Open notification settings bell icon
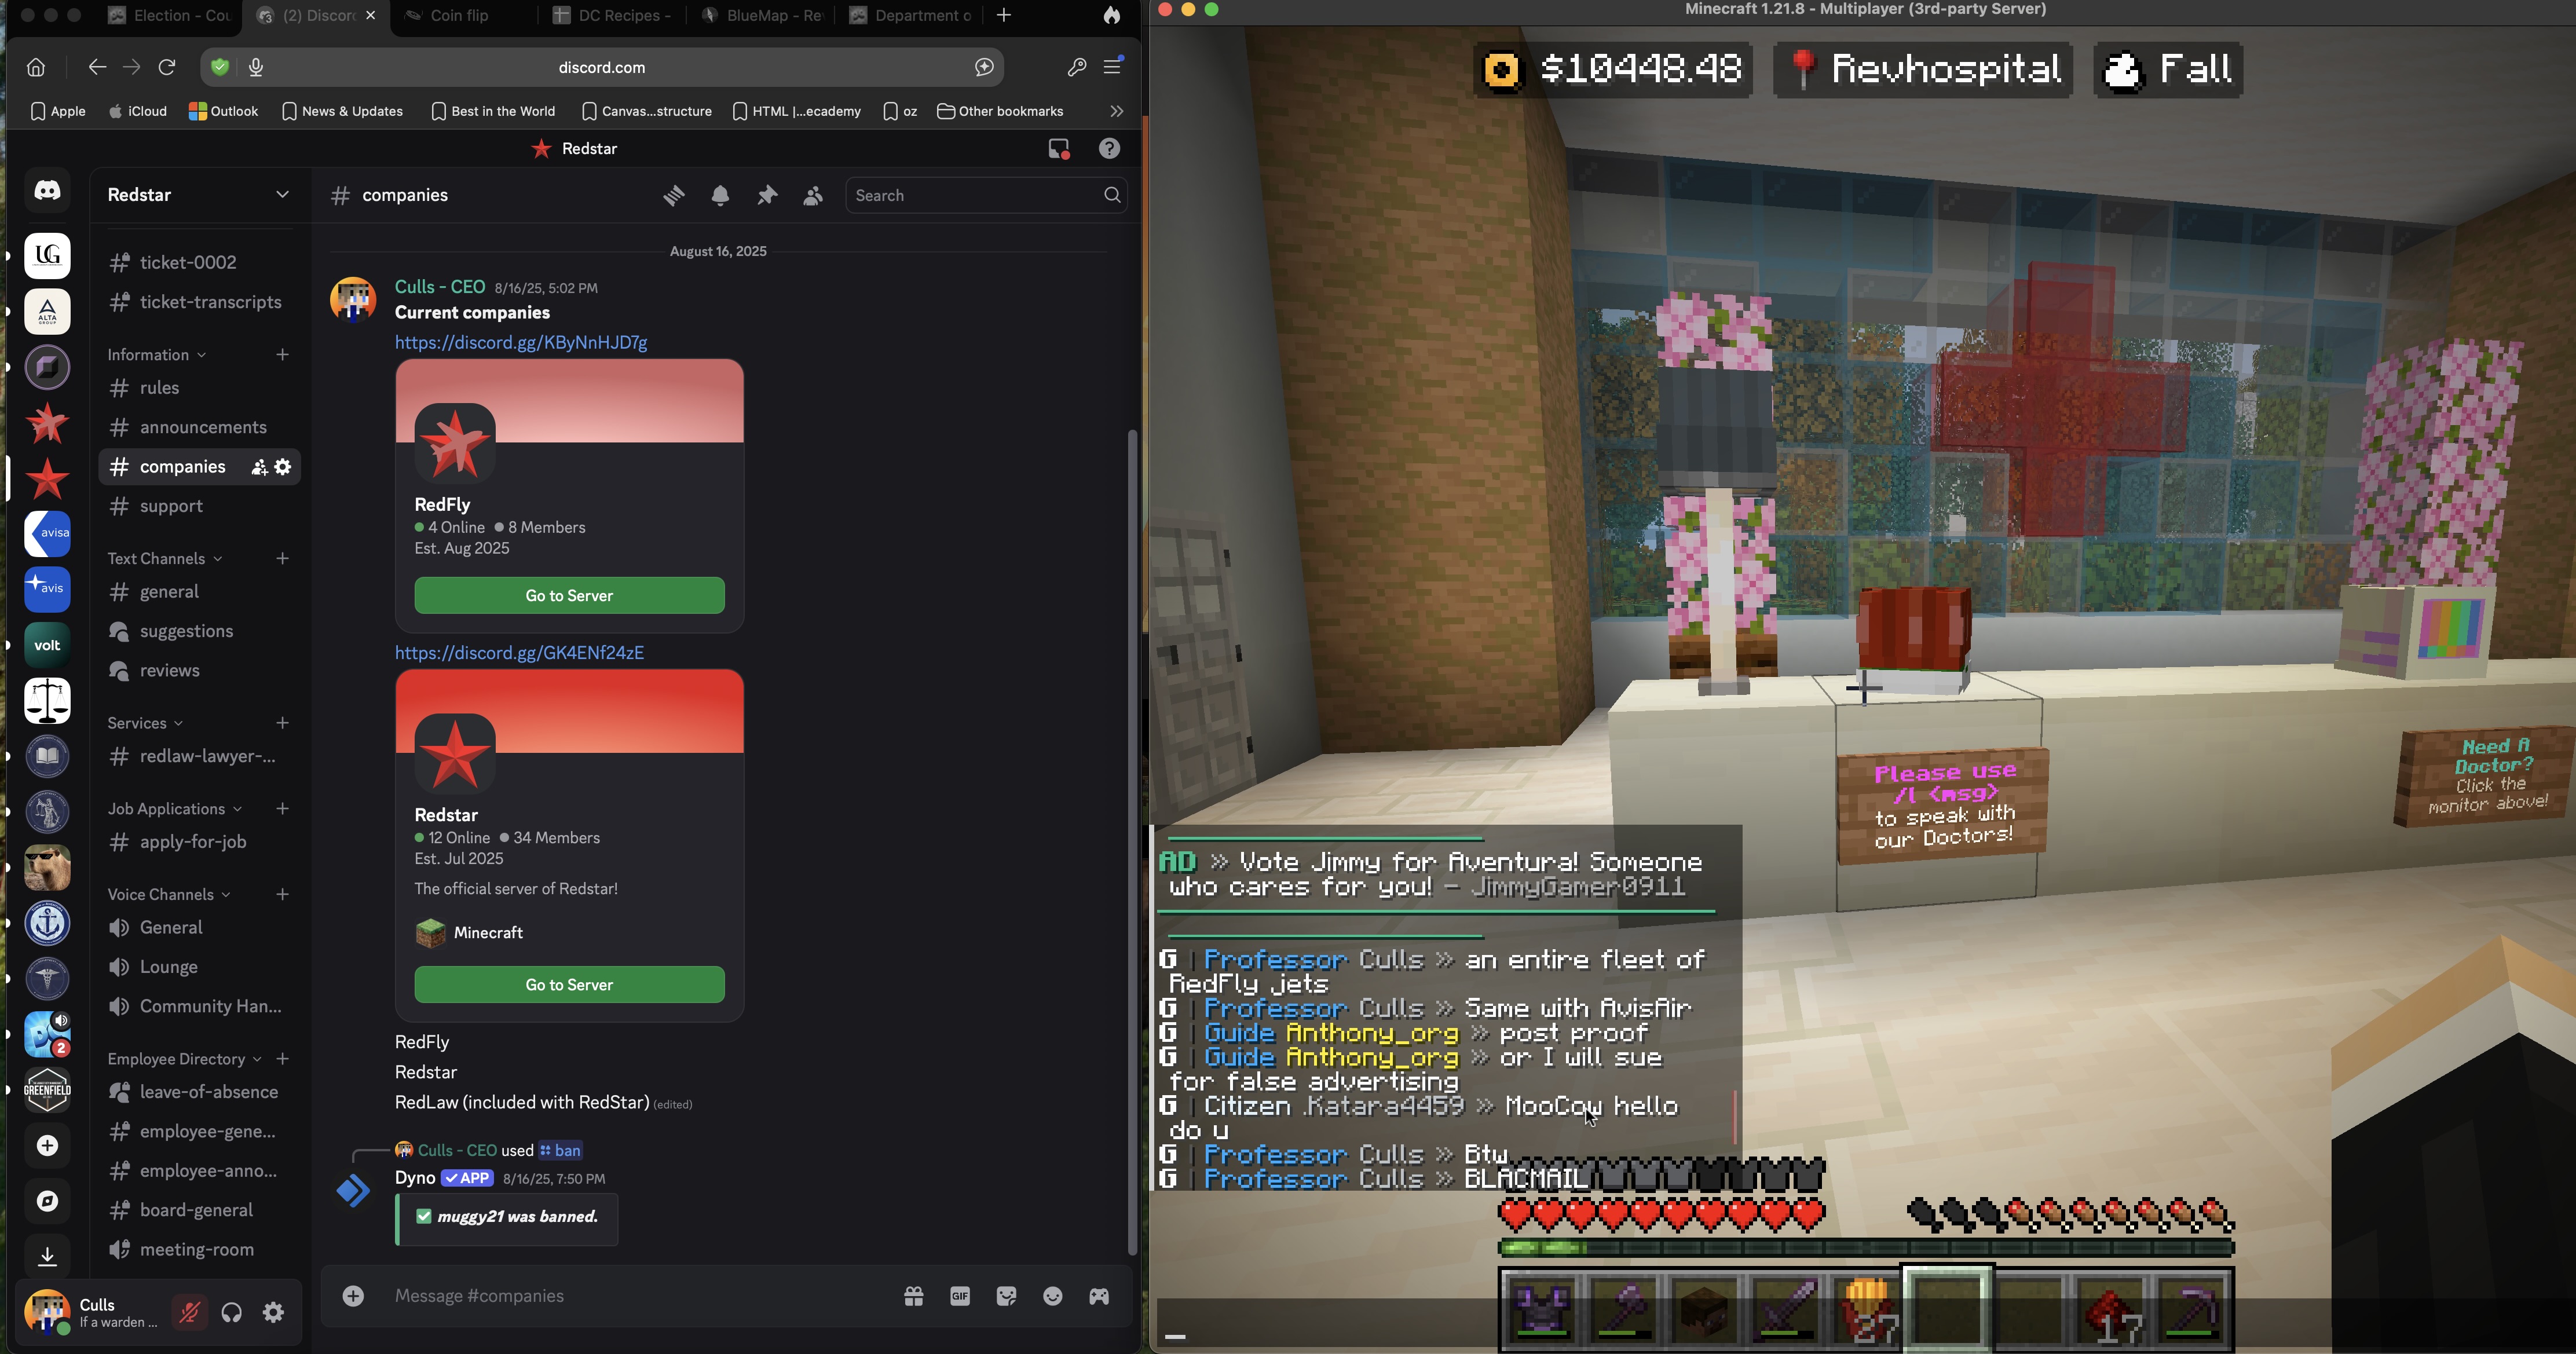2576x1354 pixels. (x=720, y=196)
